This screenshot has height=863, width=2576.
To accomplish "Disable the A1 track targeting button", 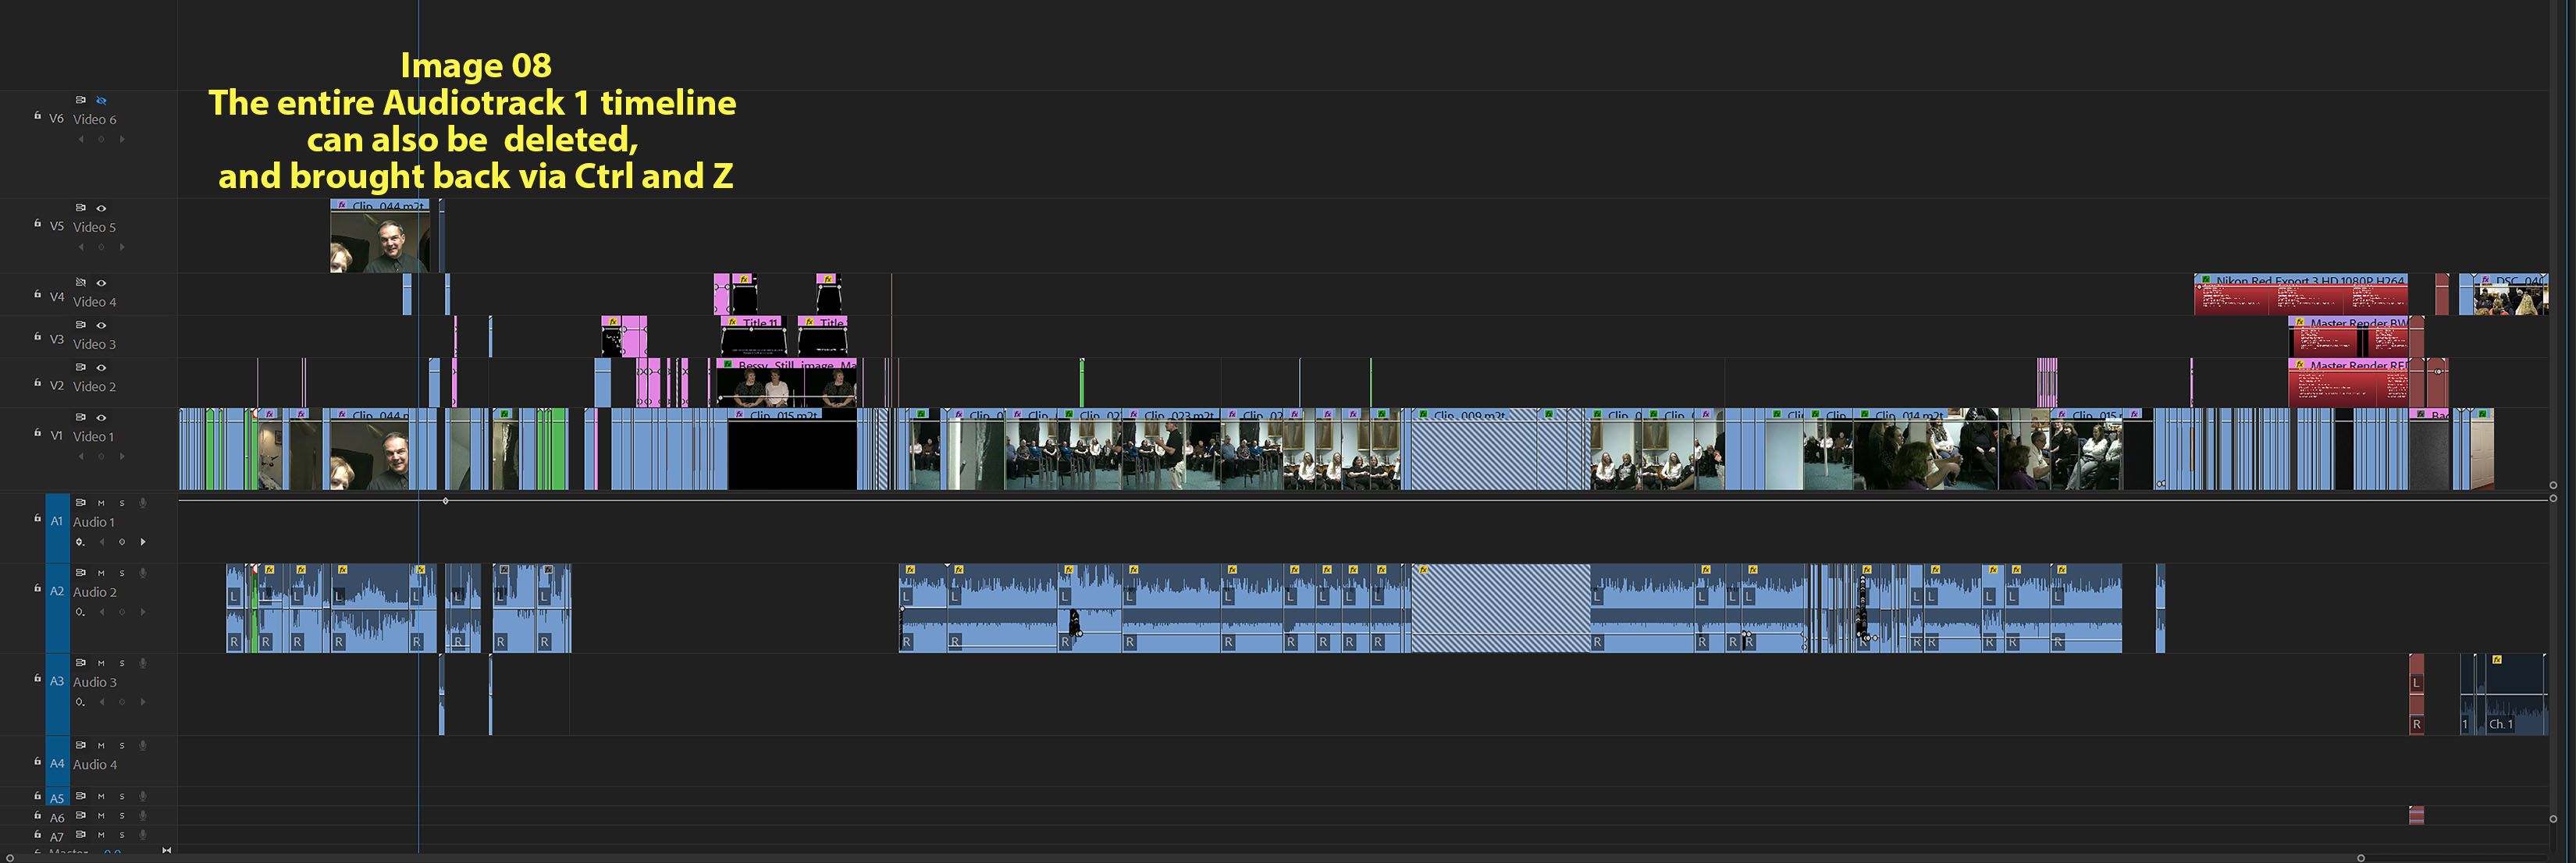I will pos(57,521).
